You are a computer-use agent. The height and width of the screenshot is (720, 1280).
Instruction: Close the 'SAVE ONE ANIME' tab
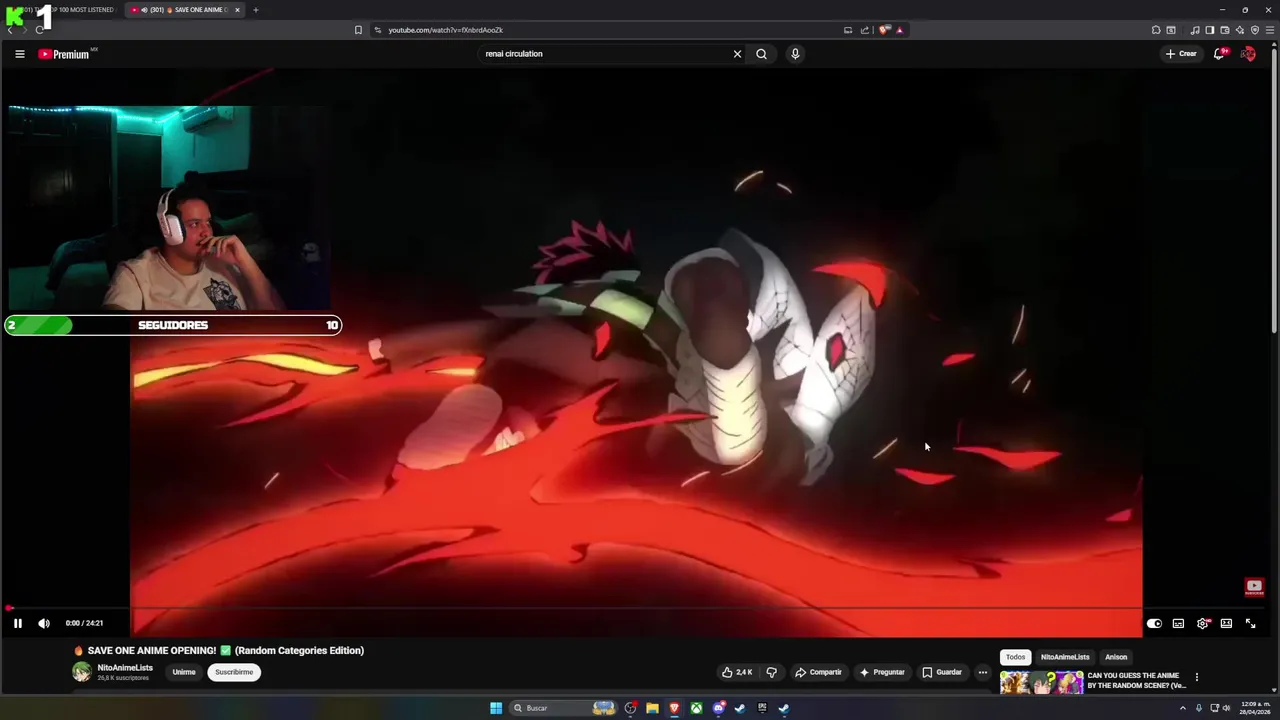coord(237,10)
